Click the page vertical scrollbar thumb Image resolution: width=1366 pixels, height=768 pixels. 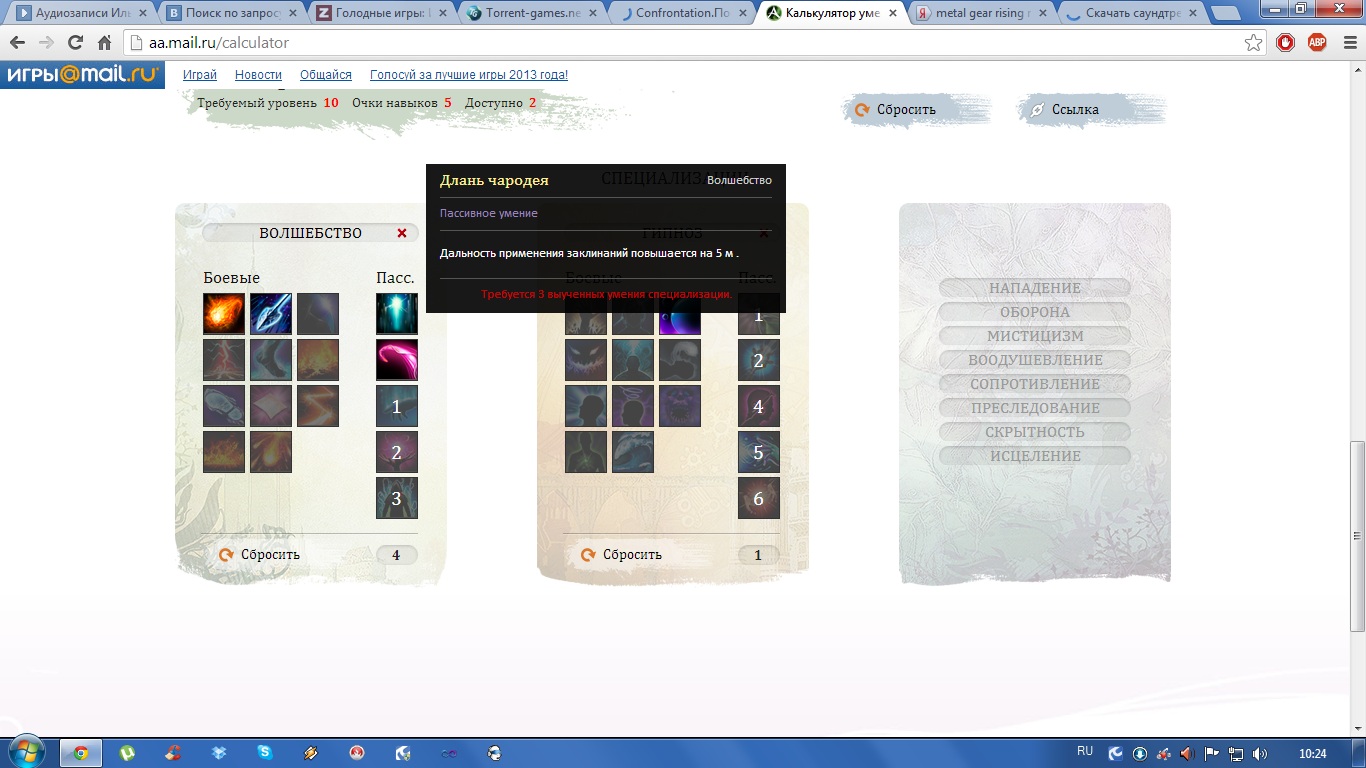coord(1357,536)
